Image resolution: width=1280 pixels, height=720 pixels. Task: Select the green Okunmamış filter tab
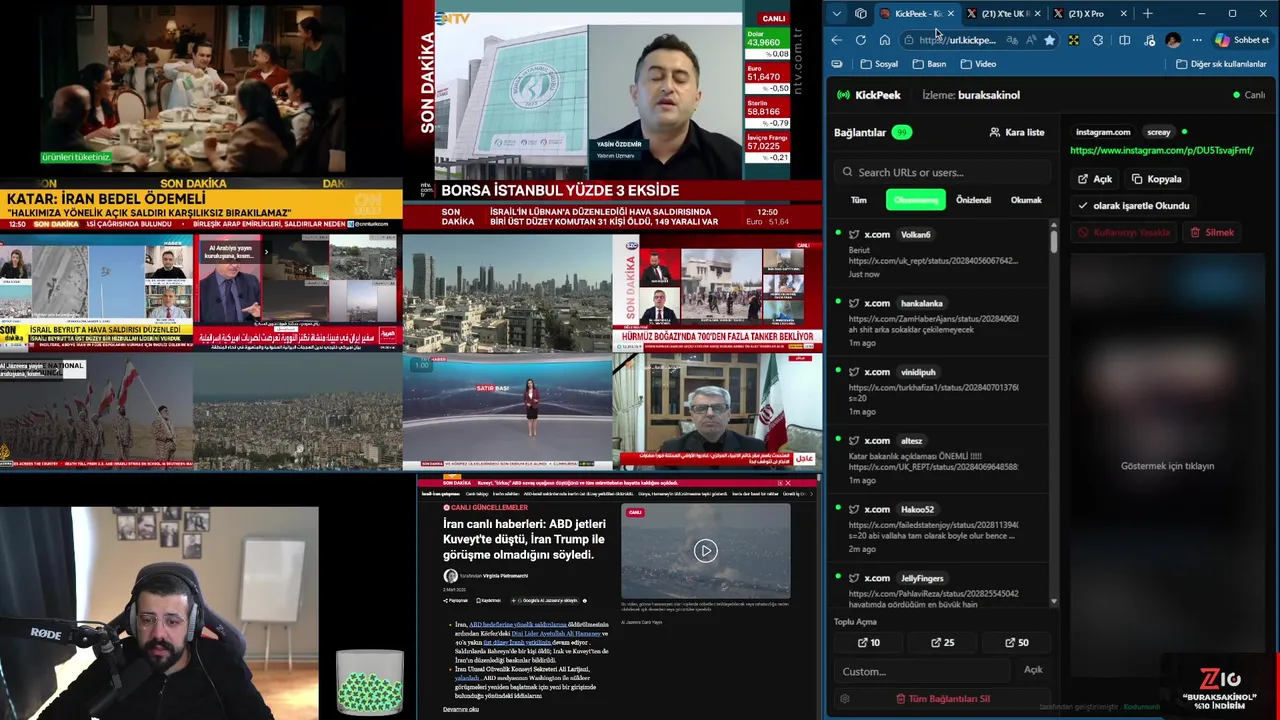(915, 200)
